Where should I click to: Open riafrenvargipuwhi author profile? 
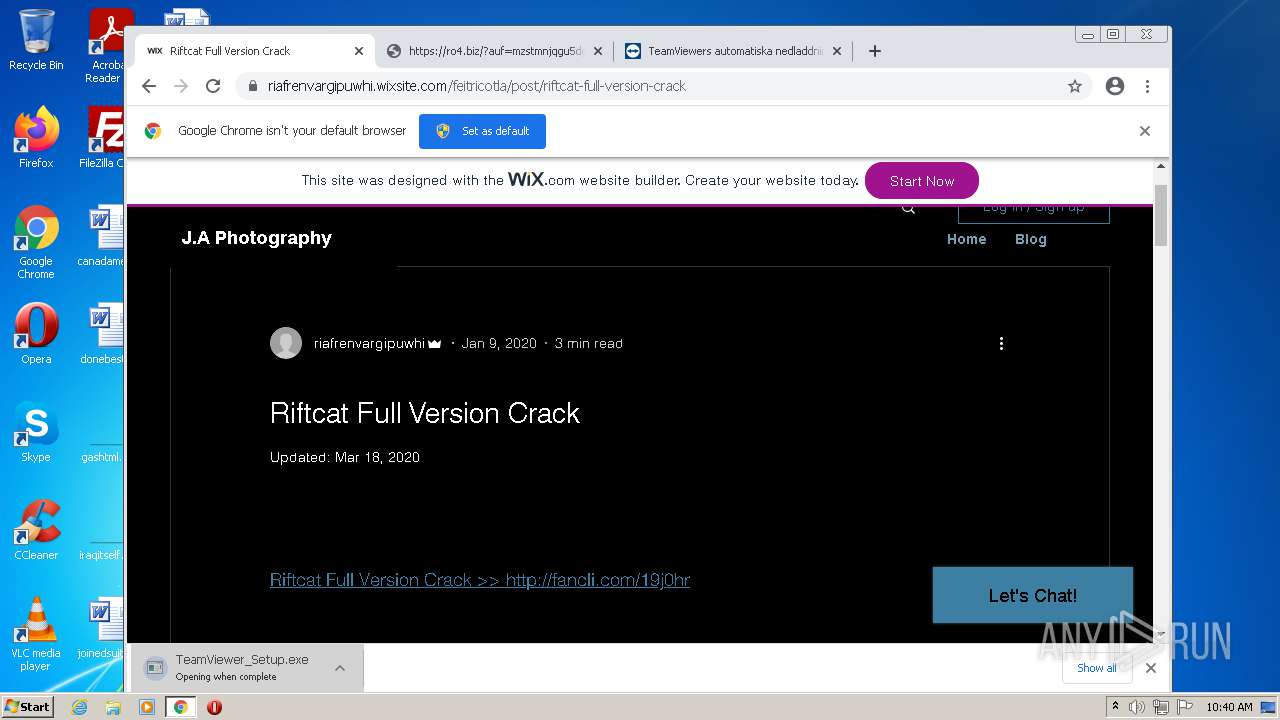pyautogui.click(x=369, y=343)
